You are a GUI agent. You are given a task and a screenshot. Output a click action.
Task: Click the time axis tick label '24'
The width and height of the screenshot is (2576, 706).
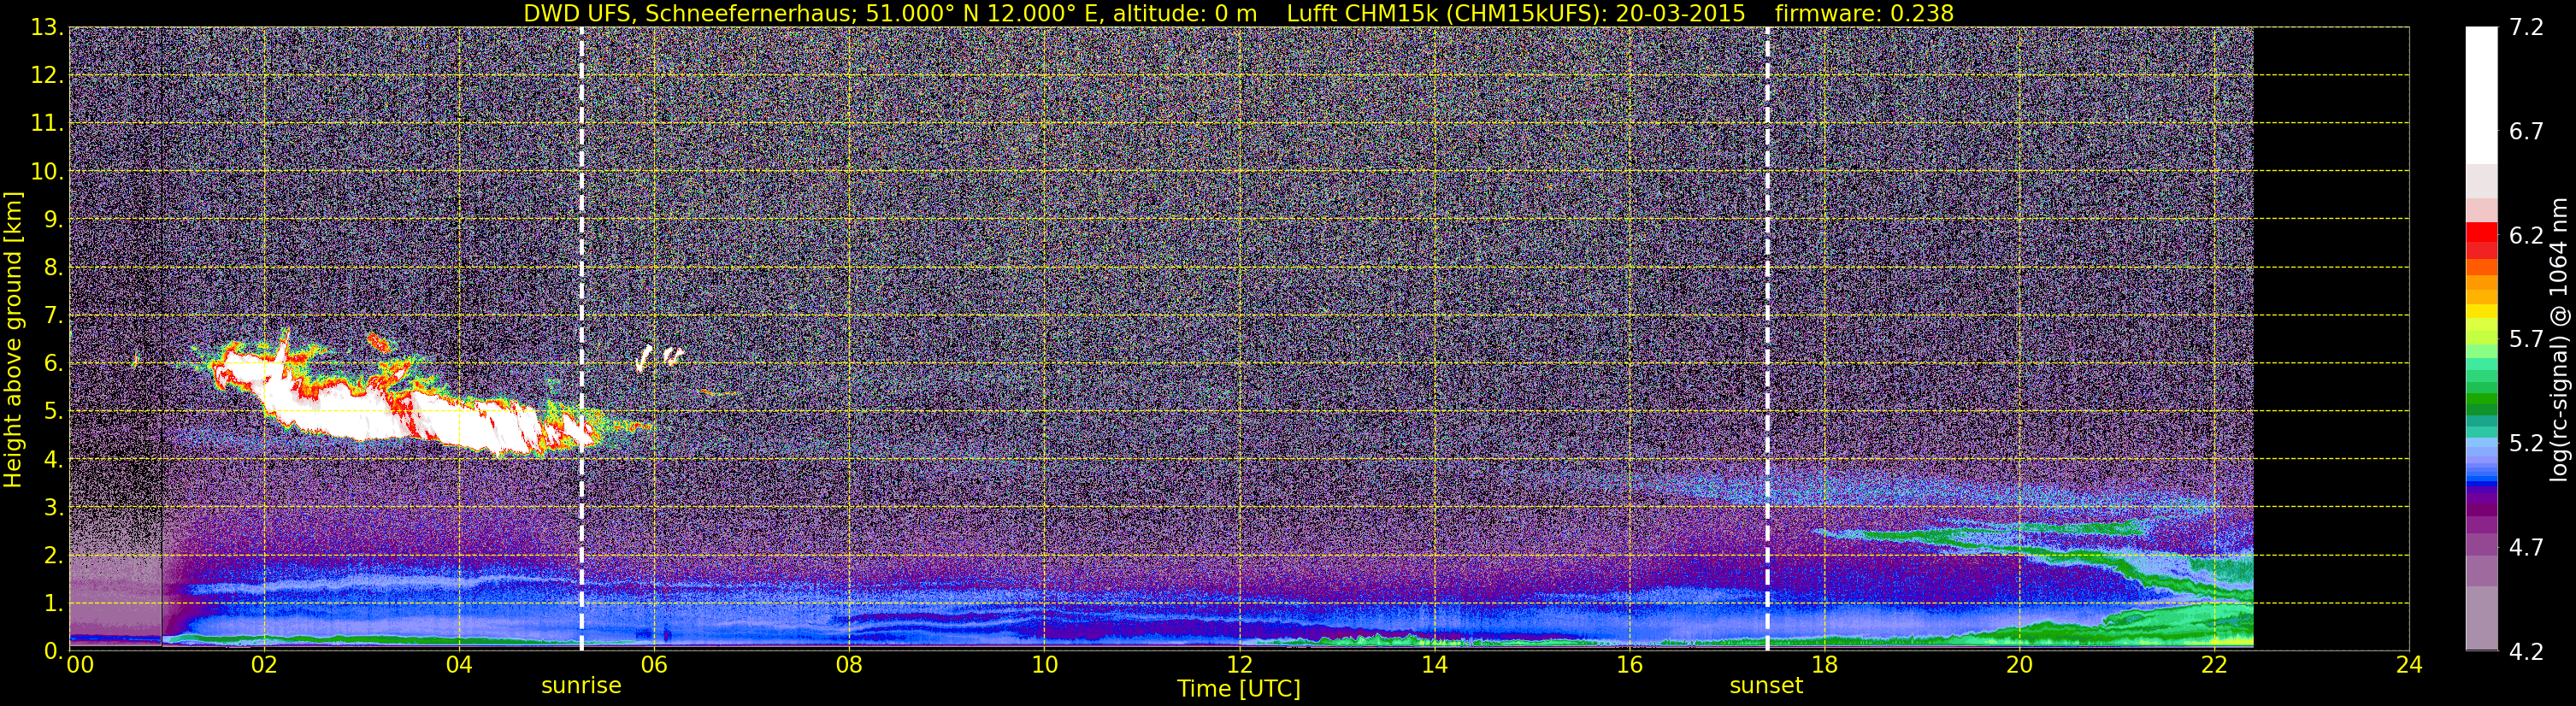2409,665
